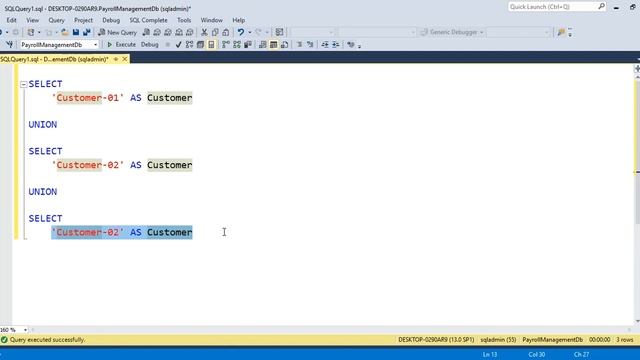Open the Query menu
The height and width of the screenshot is (360, 640).
coord(56,20)
